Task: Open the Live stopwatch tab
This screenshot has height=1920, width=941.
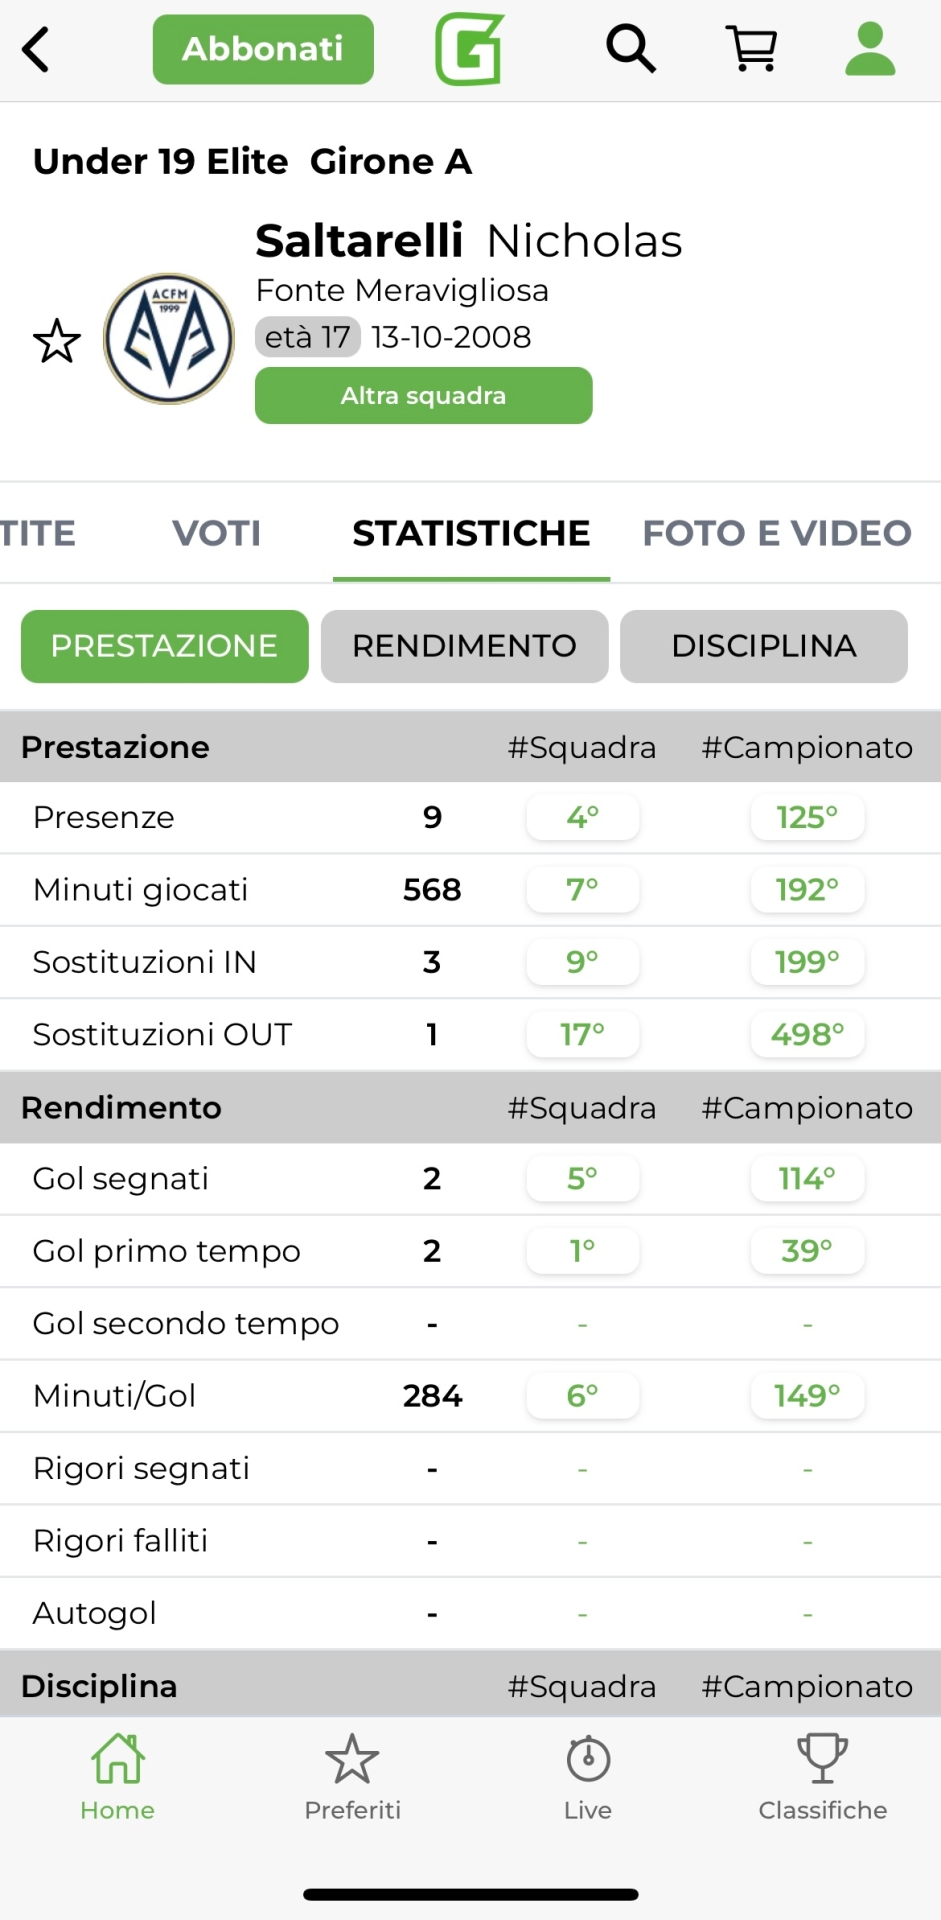Action: pyautogui.click(x=588, y=1777)
